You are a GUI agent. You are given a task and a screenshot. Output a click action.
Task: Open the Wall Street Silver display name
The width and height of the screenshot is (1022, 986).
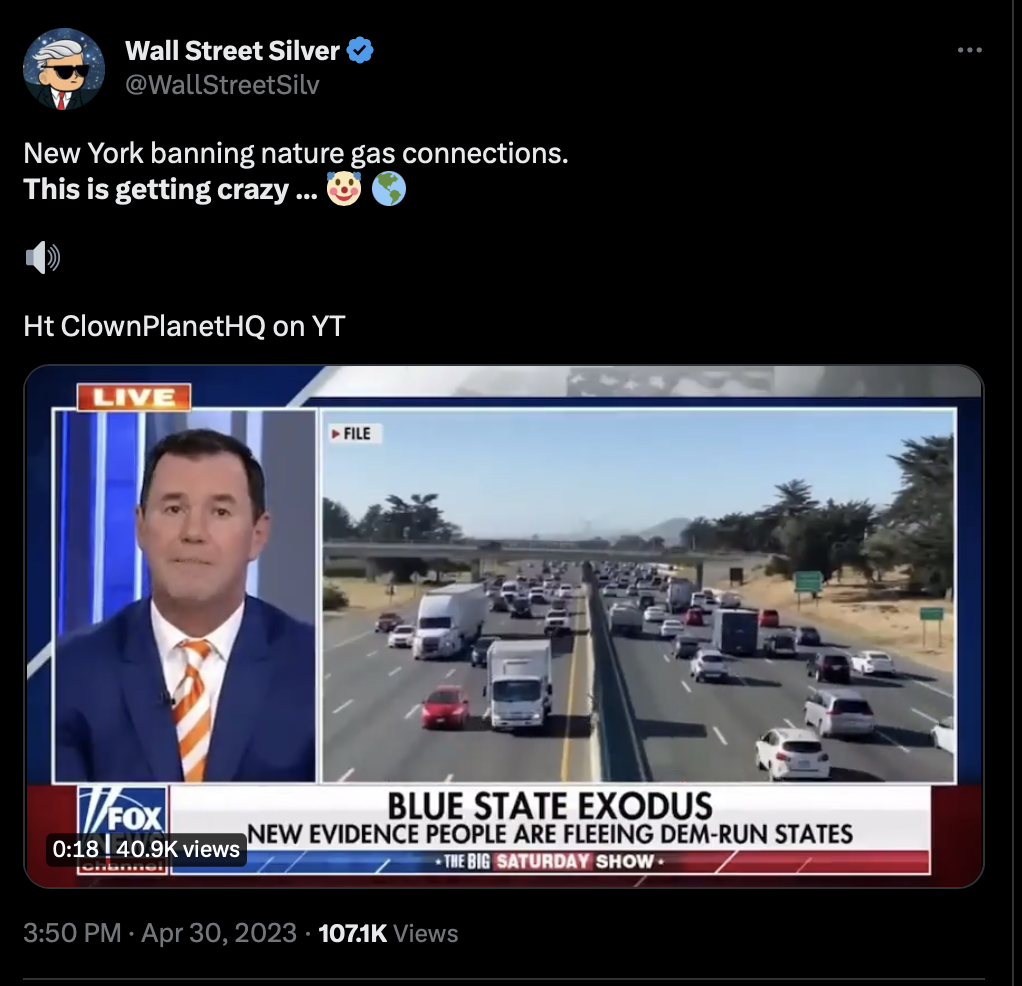(232, 50)
